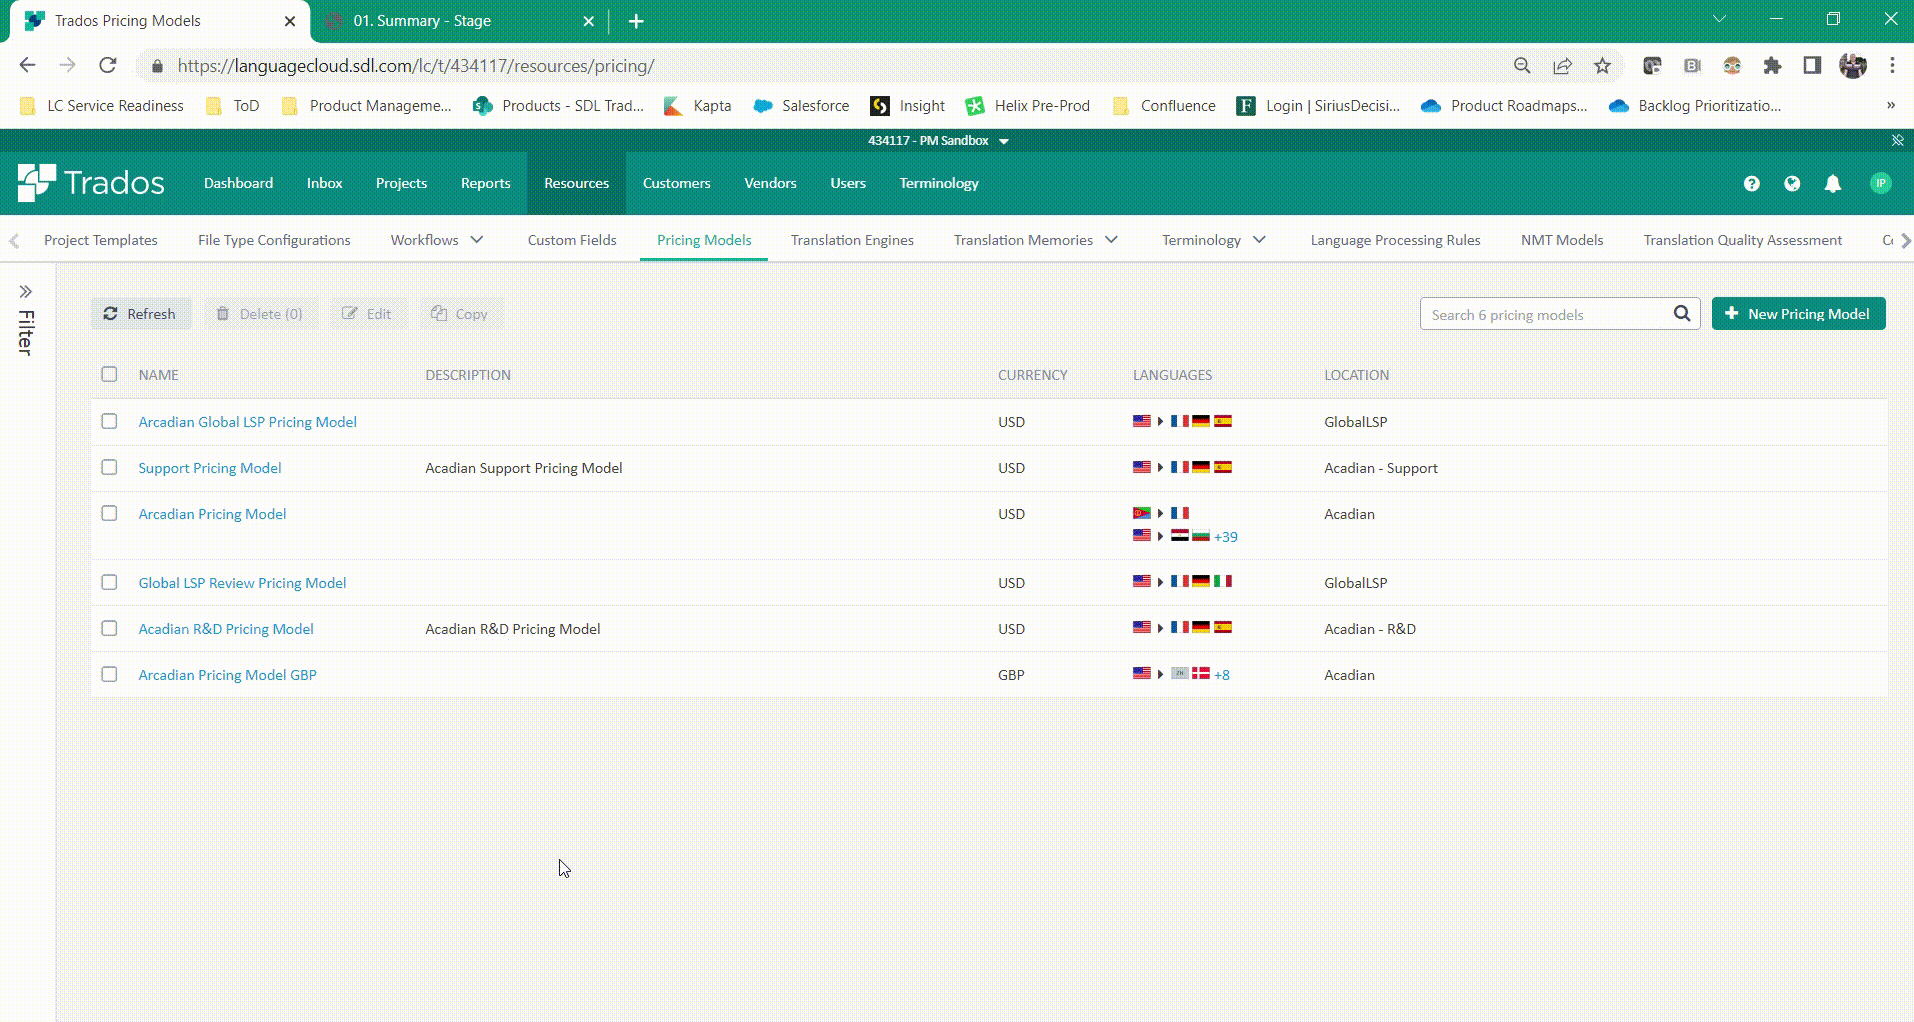Viewport: 1914px width, 1022px height.
Task: Click the share page icon
Action: tap(1562, 66)
